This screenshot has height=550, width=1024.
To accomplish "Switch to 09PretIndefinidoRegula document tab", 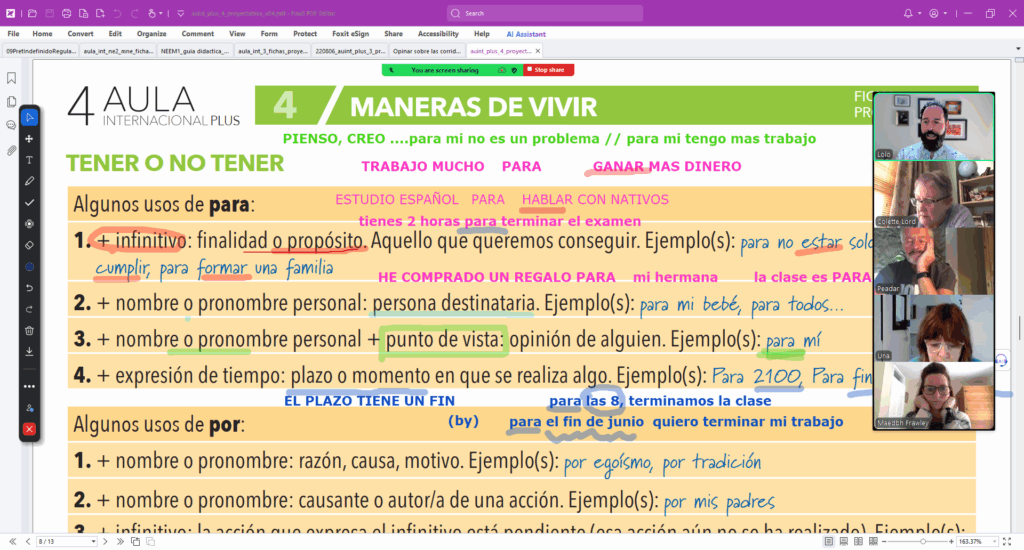I will pos(41,51).
